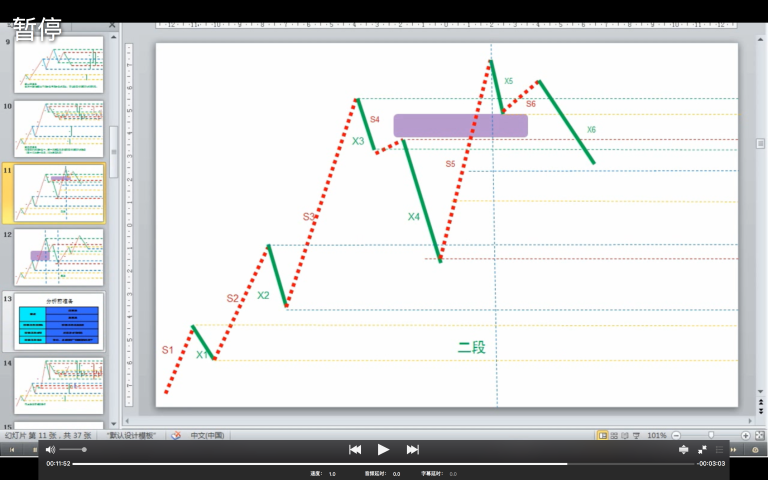The width and height of the screenshot is (768, 480).
Task: Click the fit-to-screen icon in player
Action: click(x=683, y=450)
